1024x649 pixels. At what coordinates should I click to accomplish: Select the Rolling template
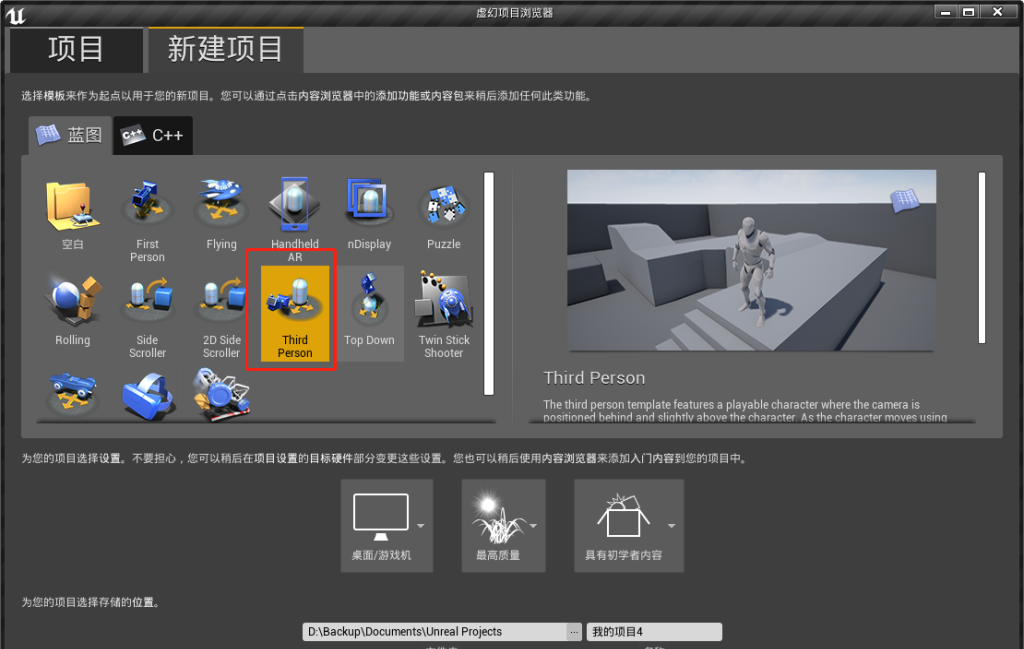tap(72, 312)
